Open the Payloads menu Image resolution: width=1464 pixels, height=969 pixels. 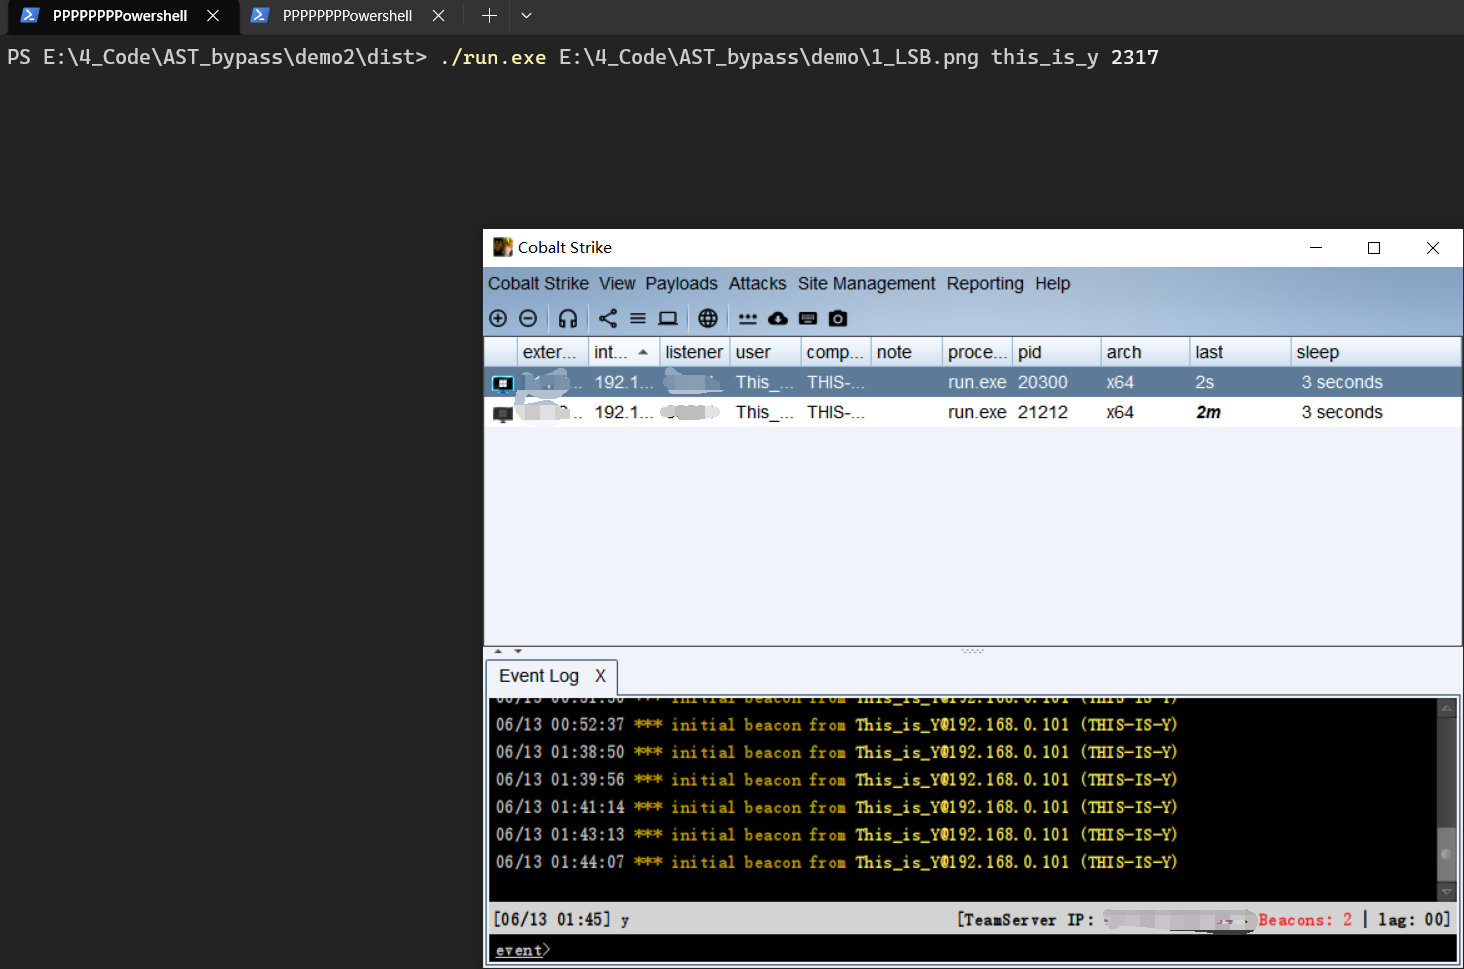click(681, 284)
